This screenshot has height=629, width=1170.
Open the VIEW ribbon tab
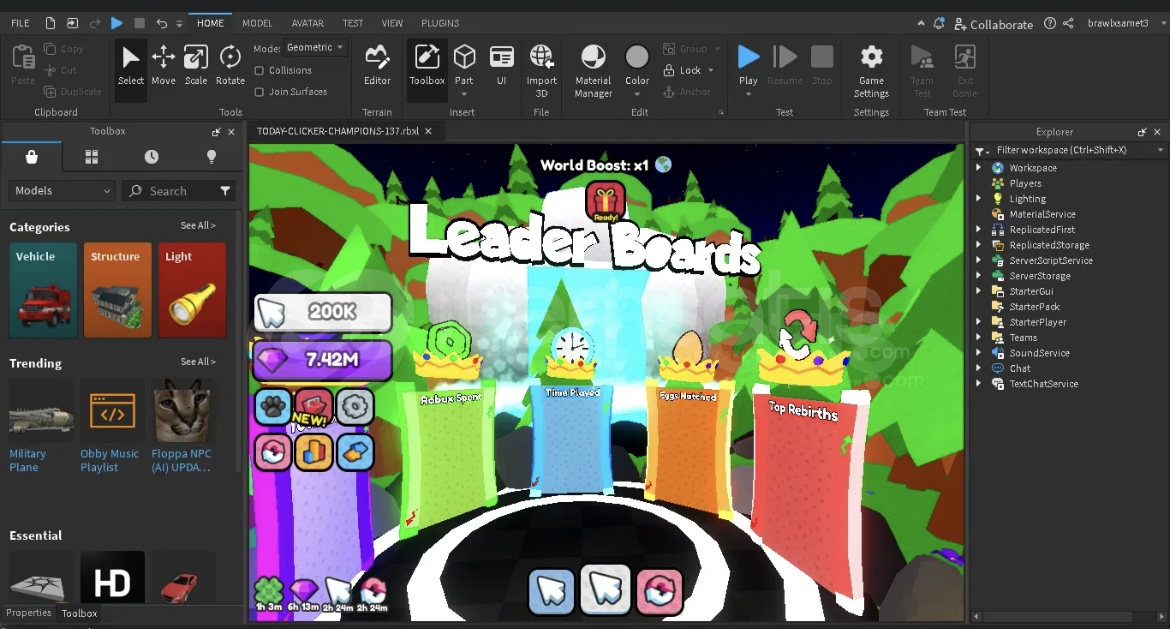tap(392, 23)
